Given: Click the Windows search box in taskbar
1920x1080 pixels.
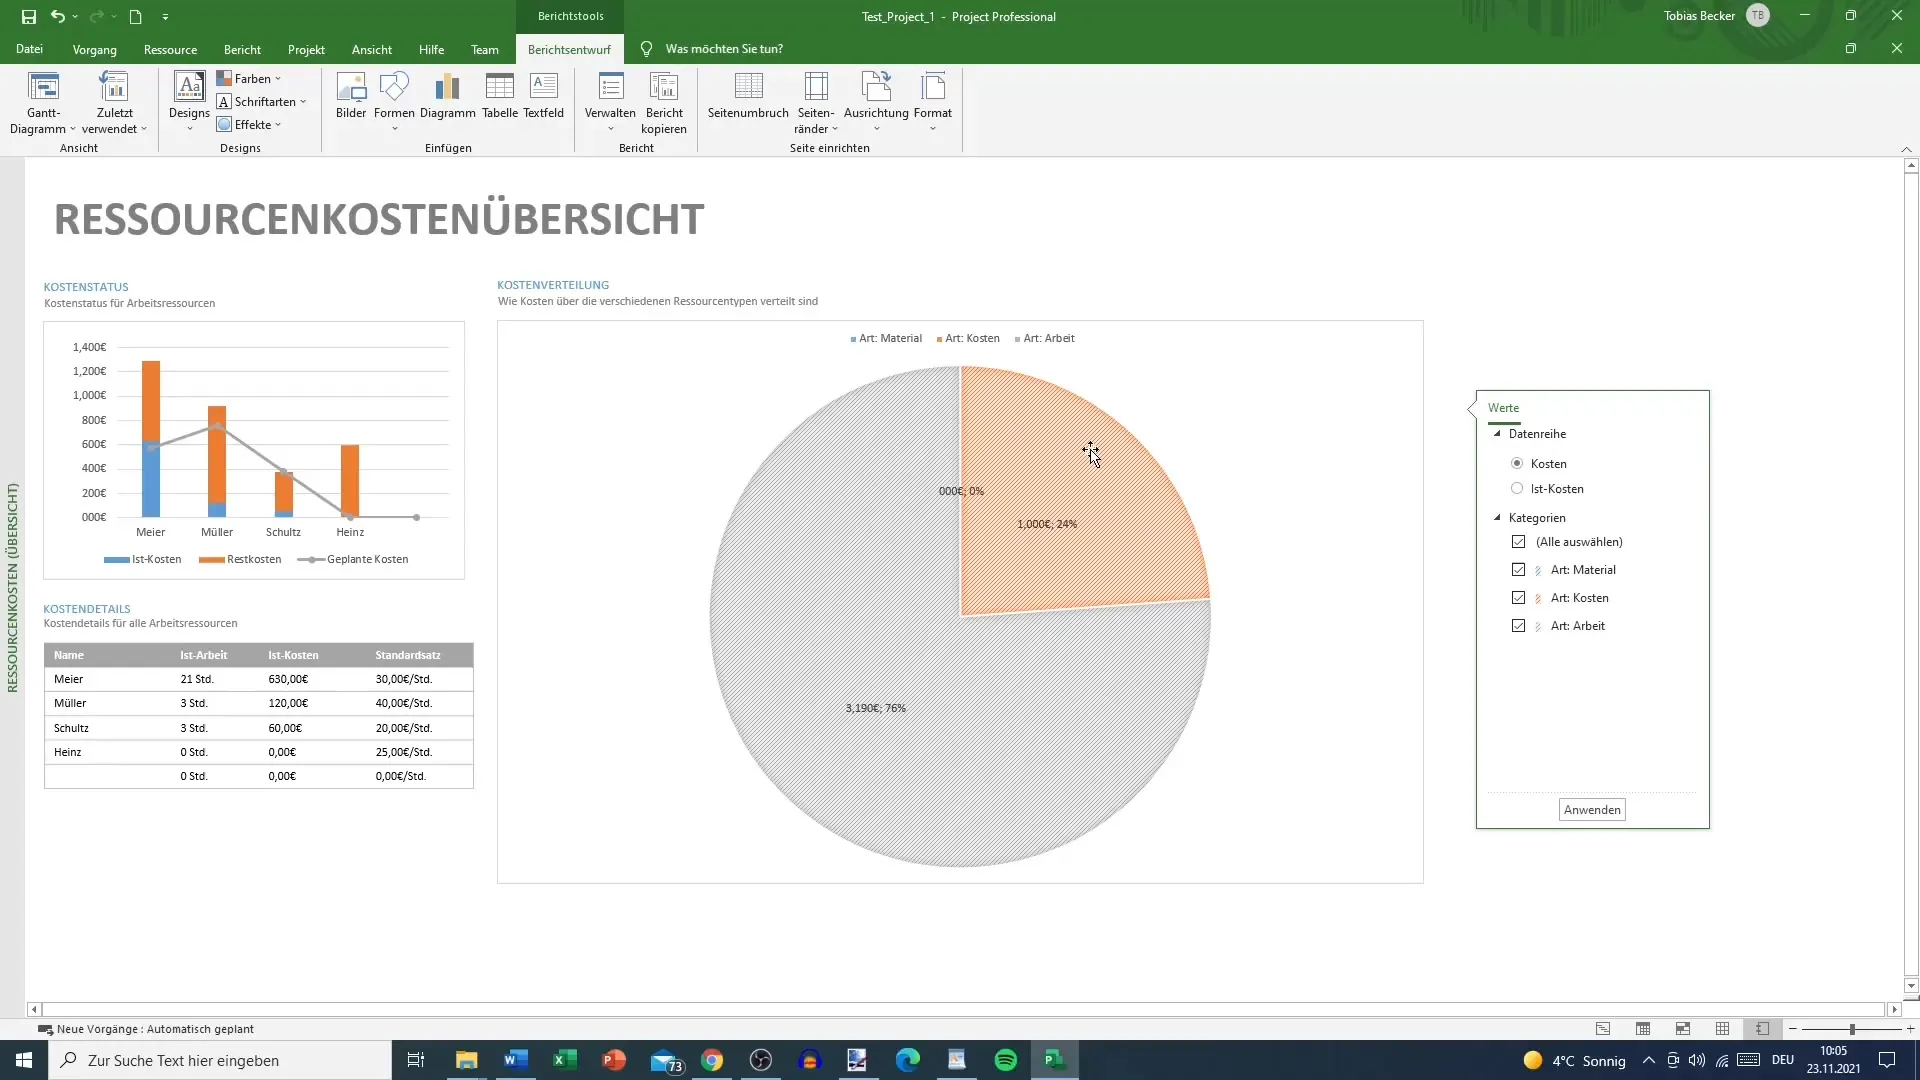Looking at the screenshot, I should 220,1060.
